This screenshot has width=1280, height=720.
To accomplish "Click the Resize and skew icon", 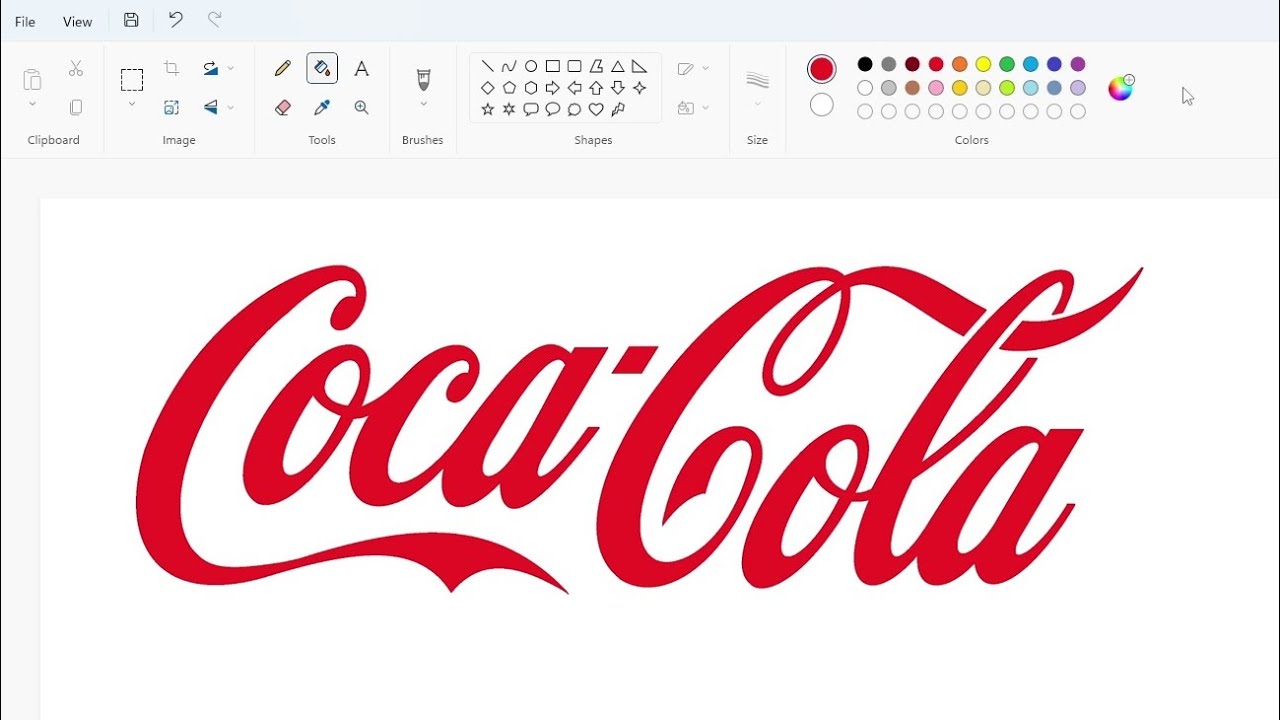I will (x=172, y=107).
